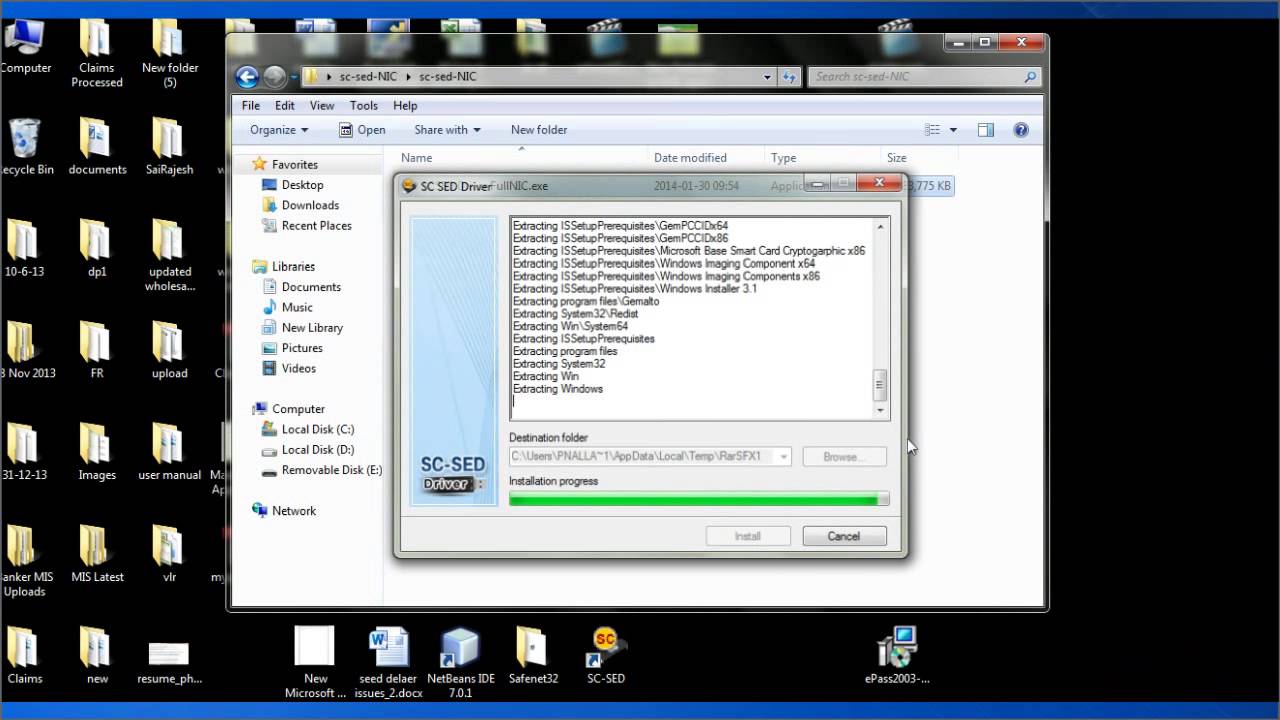Open the resume_ph... file on desktop

click(x=169, y=662)
